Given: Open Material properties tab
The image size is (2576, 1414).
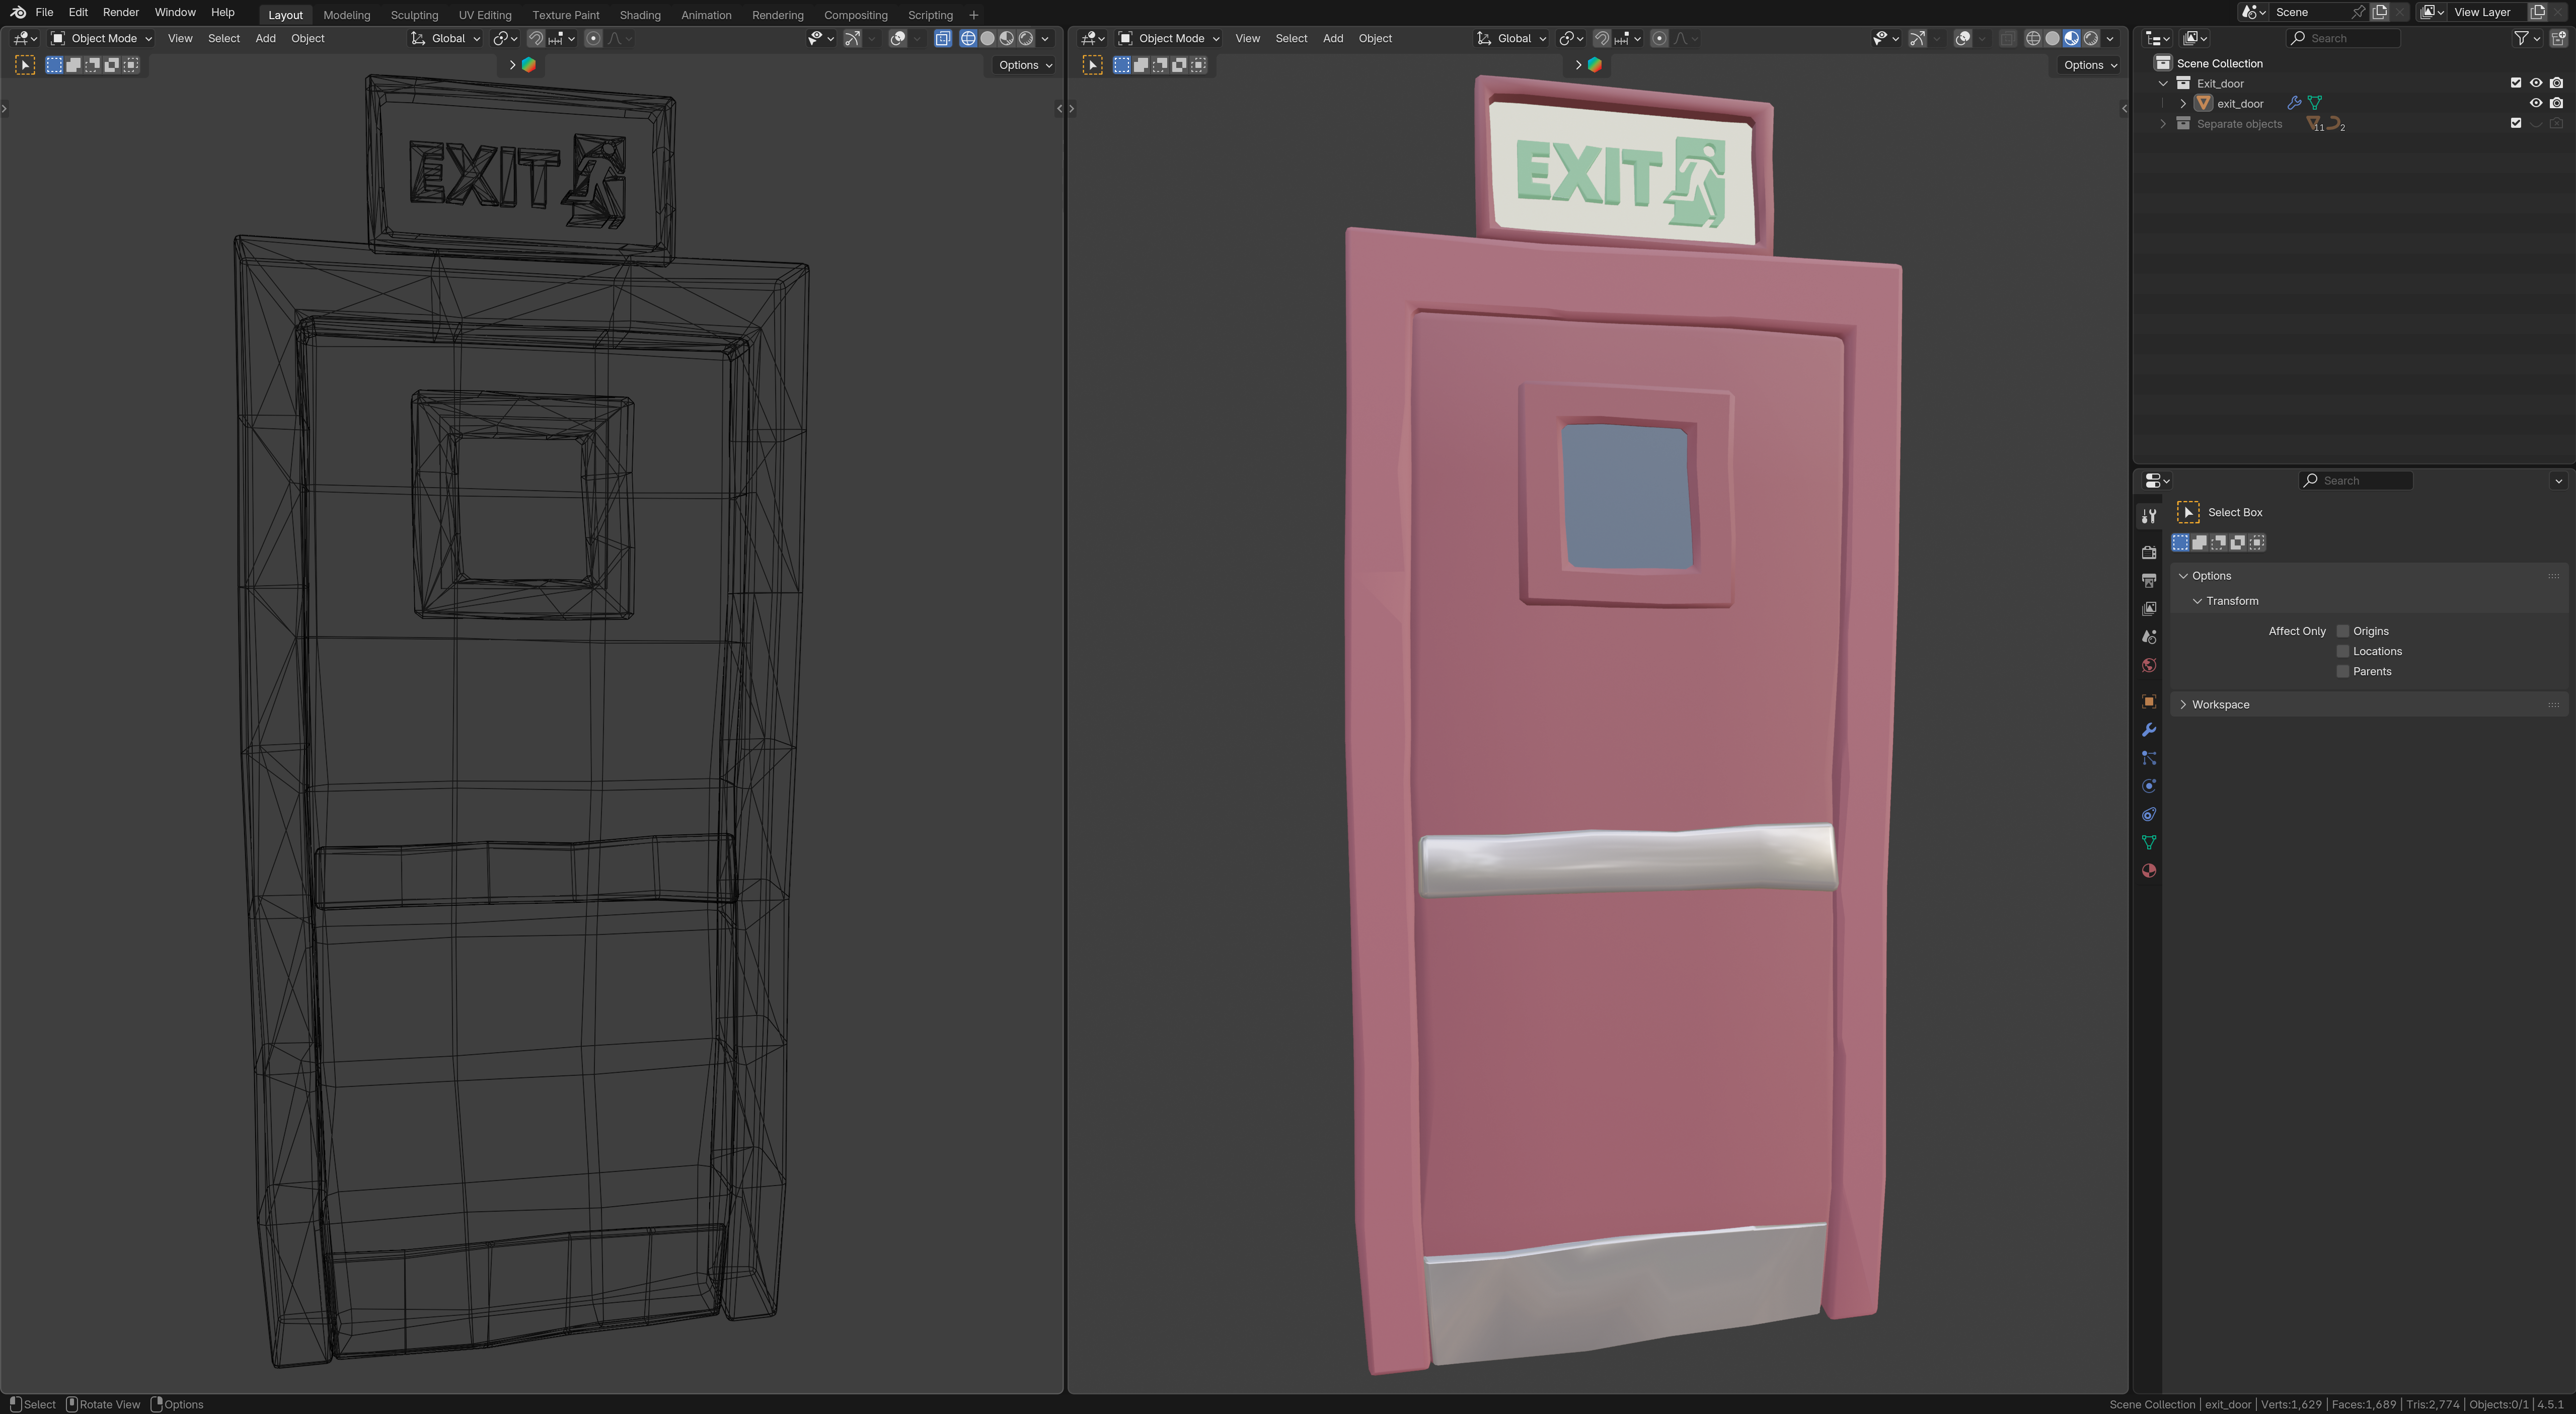Looking at the screenshot, I should (x=2148, y=871).
